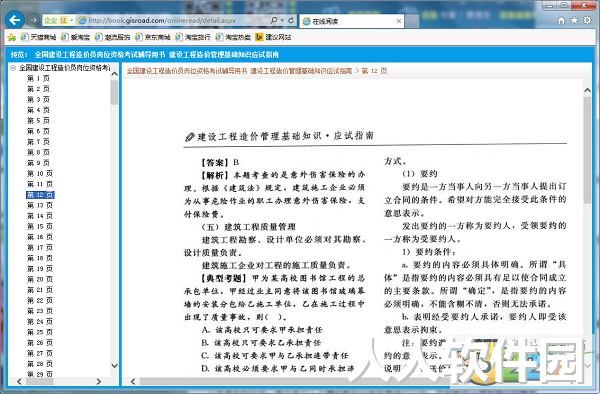Open the browser Tools gear icon
600x394 pixels.
tap(587, 21)
